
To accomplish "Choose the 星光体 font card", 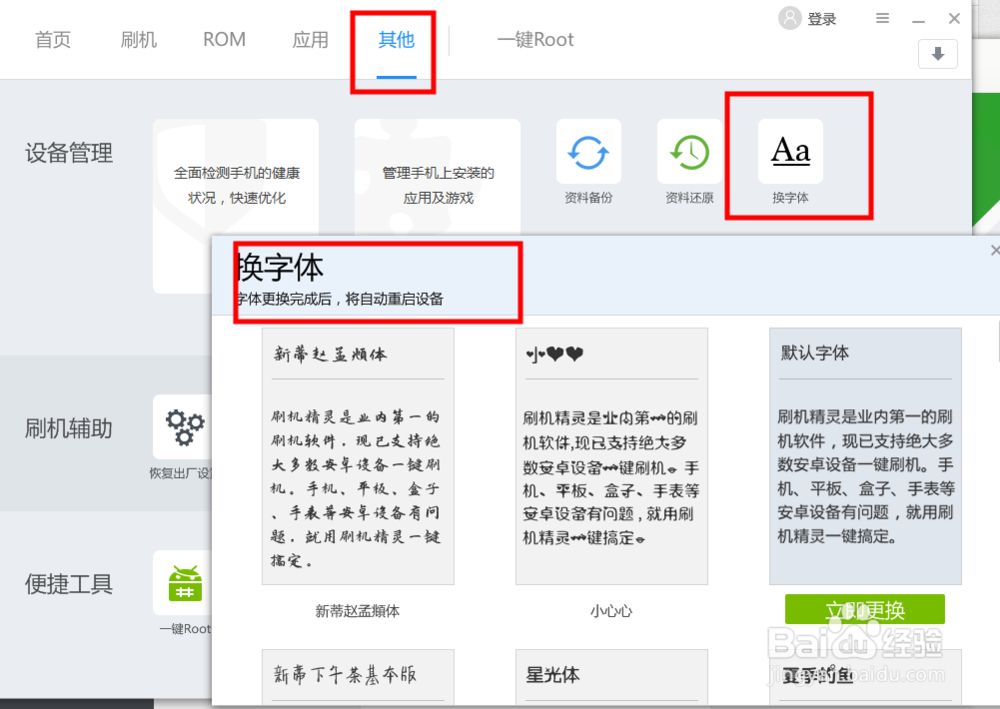I will pyautogui.click(x=612, y=677).
